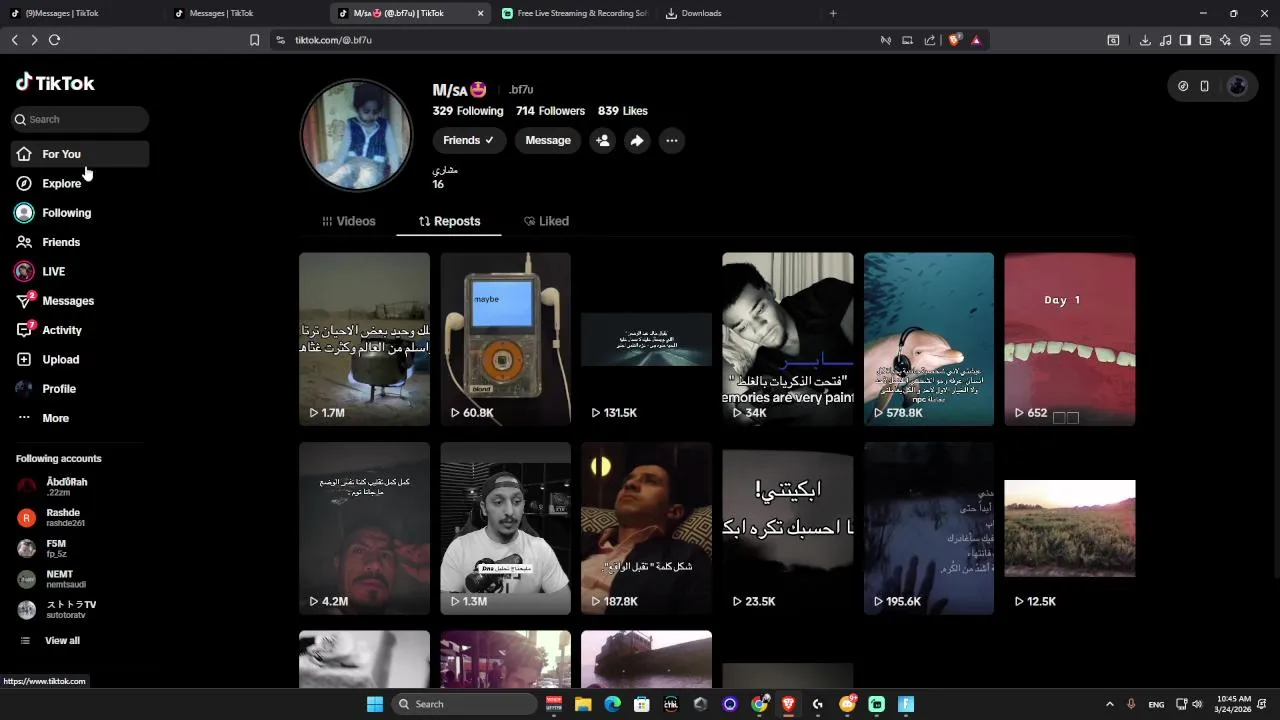
Task: Go back in browser history
Action: click(14, 40)
